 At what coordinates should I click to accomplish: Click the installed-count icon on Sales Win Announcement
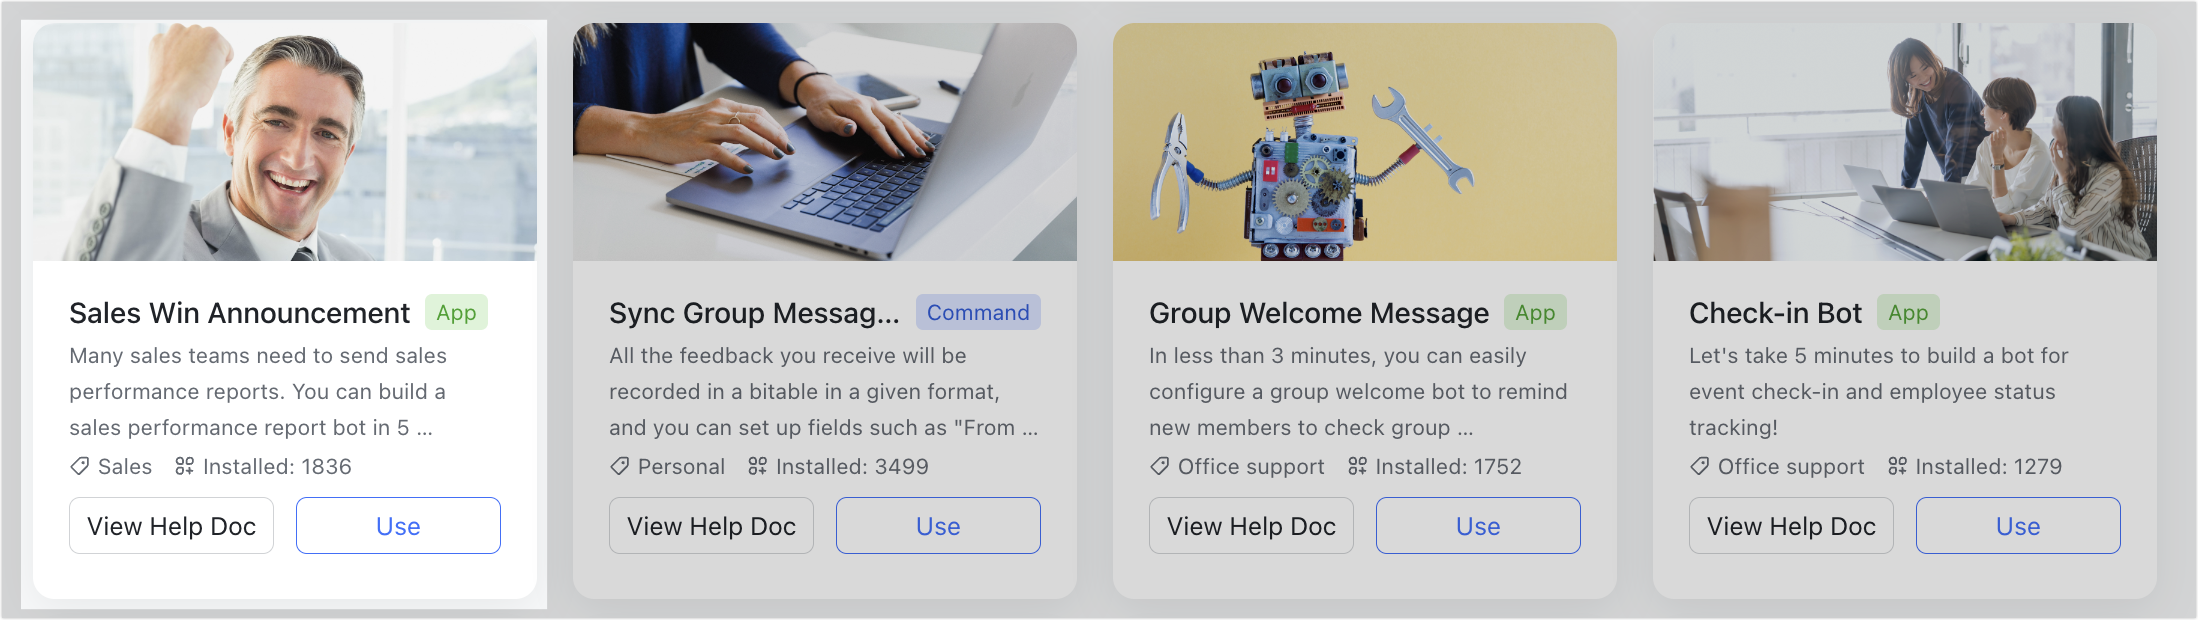[184, 466]
